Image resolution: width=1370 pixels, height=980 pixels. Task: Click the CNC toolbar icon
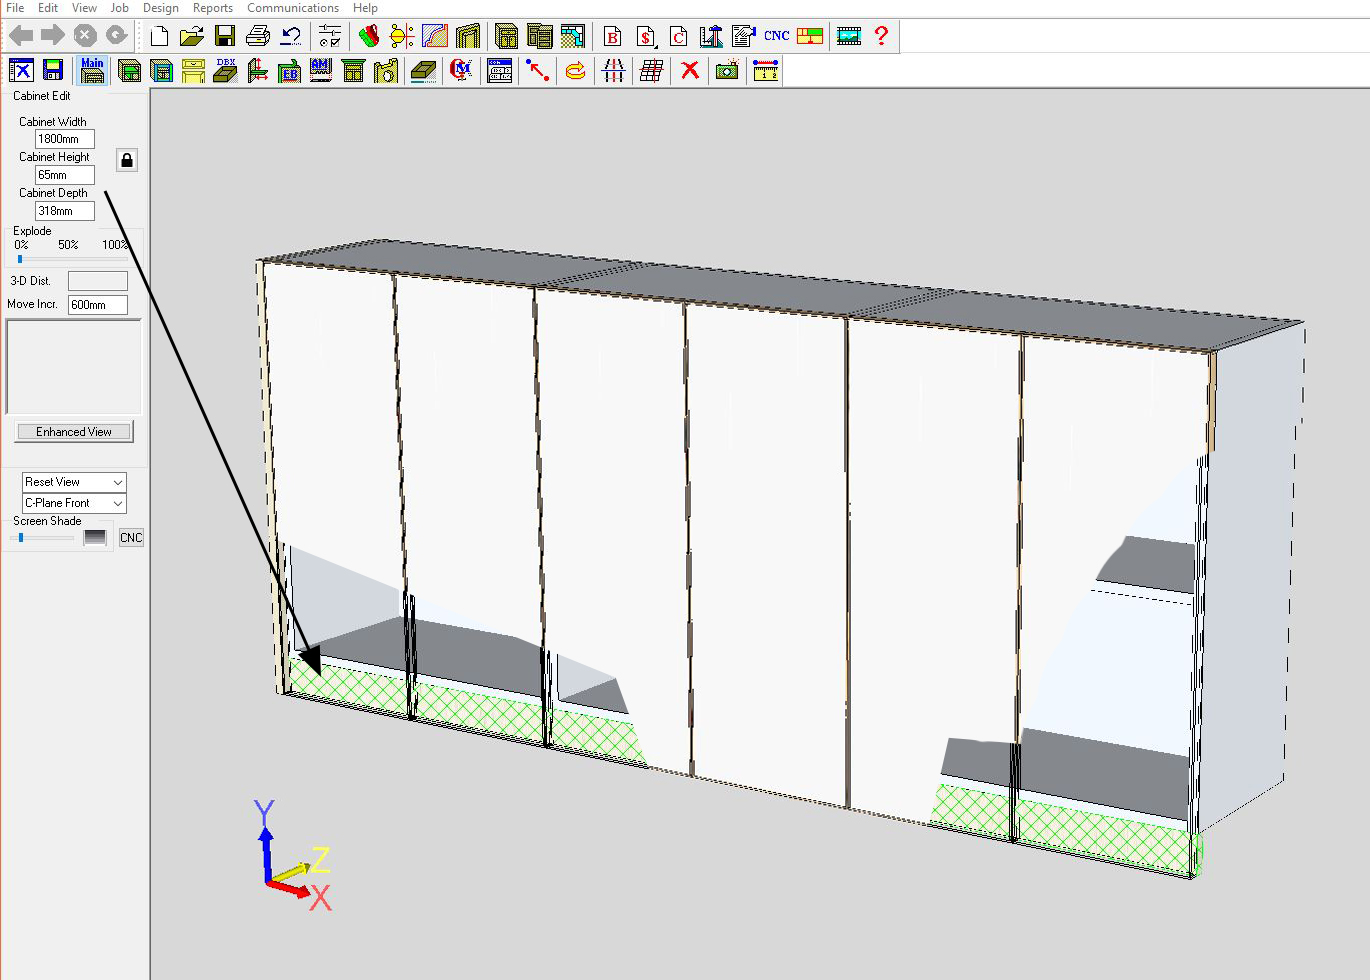tap(776, 36)
